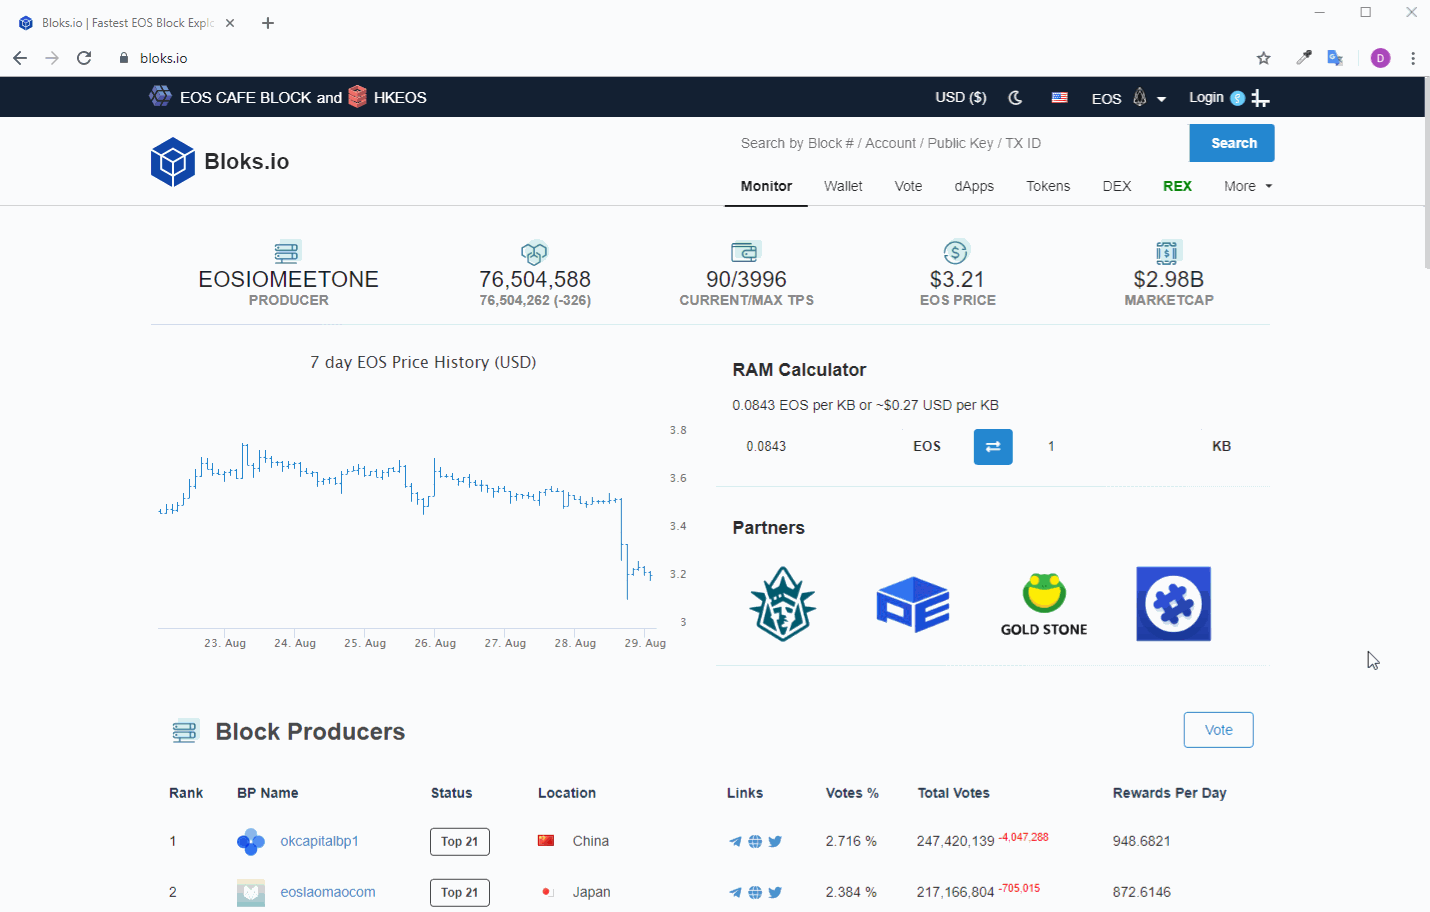Click the producer server icon

tap(287, 252)
